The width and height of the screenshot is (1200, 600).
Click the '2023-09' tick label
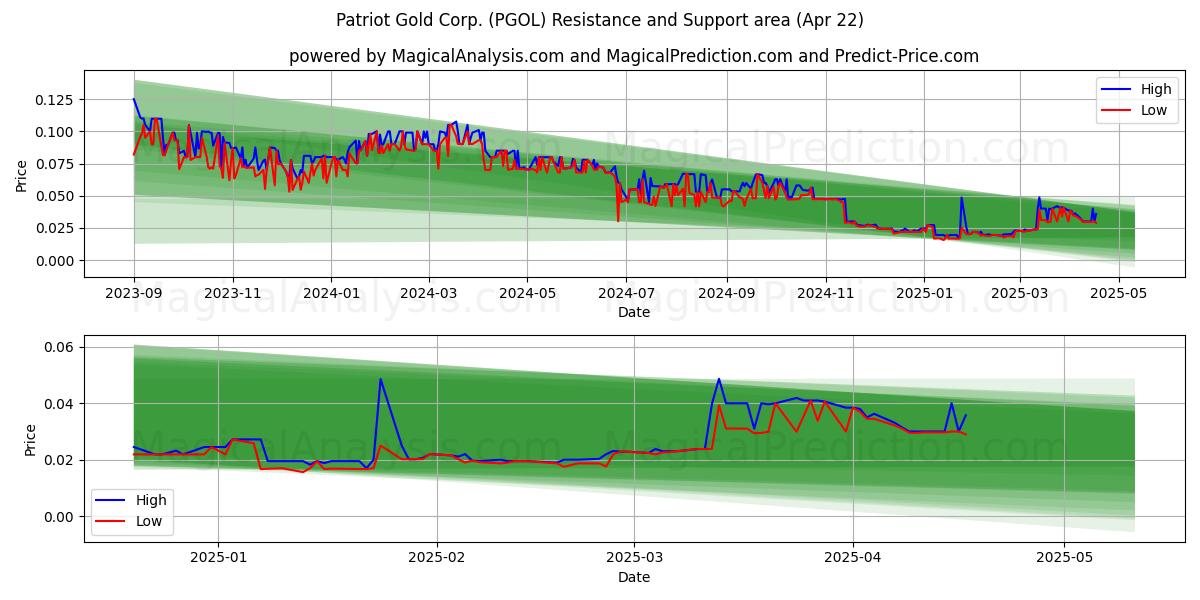tap(134, 292)
